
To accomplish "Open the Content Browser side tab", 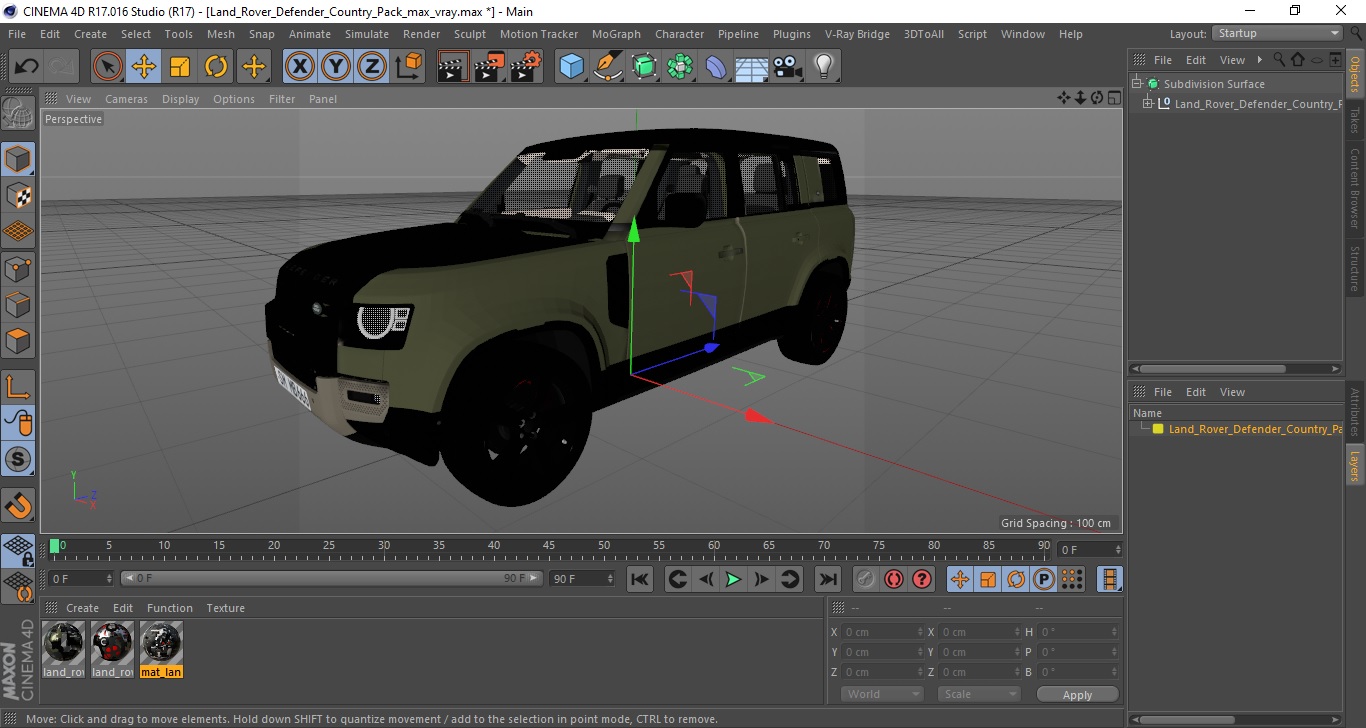I will point(1355,188).
